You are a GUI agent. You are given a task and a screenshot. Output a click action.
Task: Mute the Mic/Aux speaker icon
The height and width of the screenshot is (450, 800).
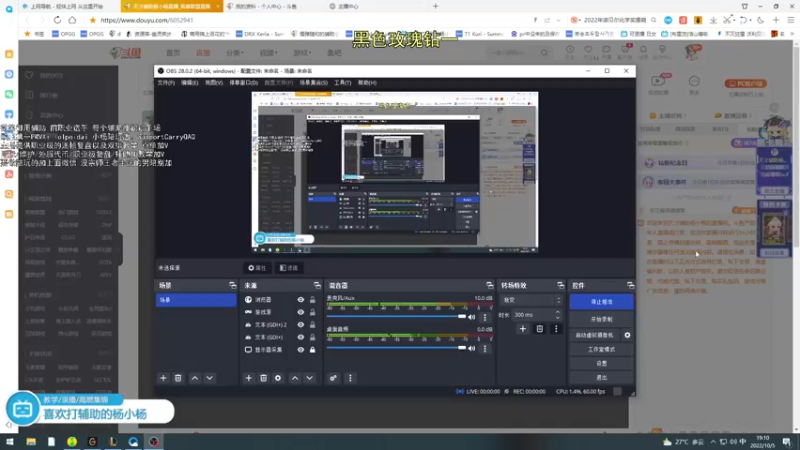(x=472, y=317)
